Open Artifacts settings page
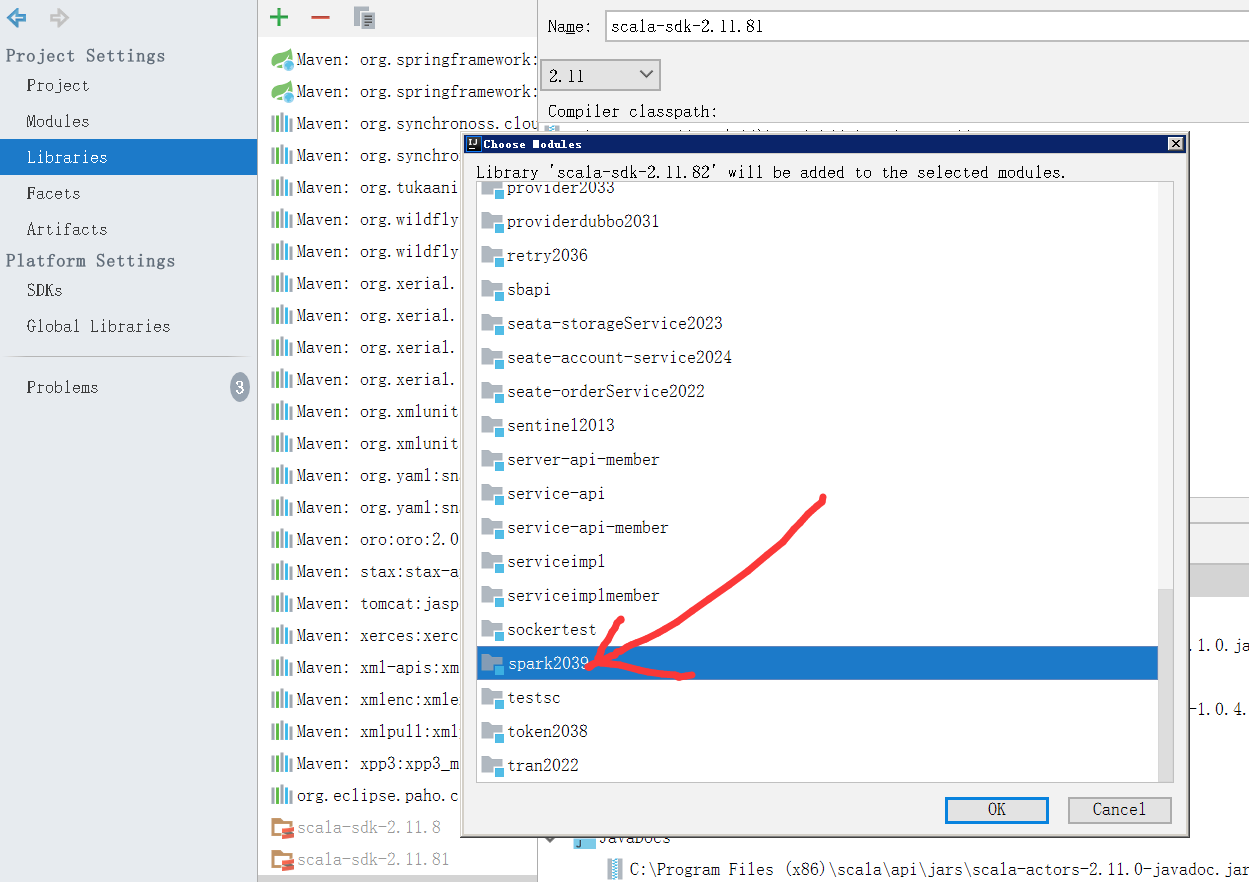This screenshot has width=1249, height=882. click(67, 230)
